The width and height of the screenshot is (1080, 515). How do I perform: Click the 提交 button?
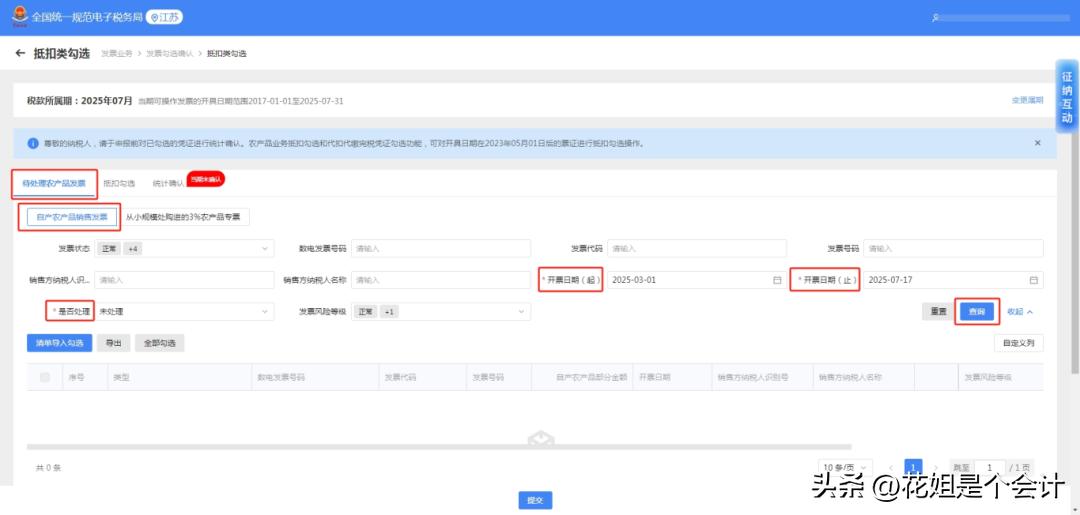click(535, 501)
